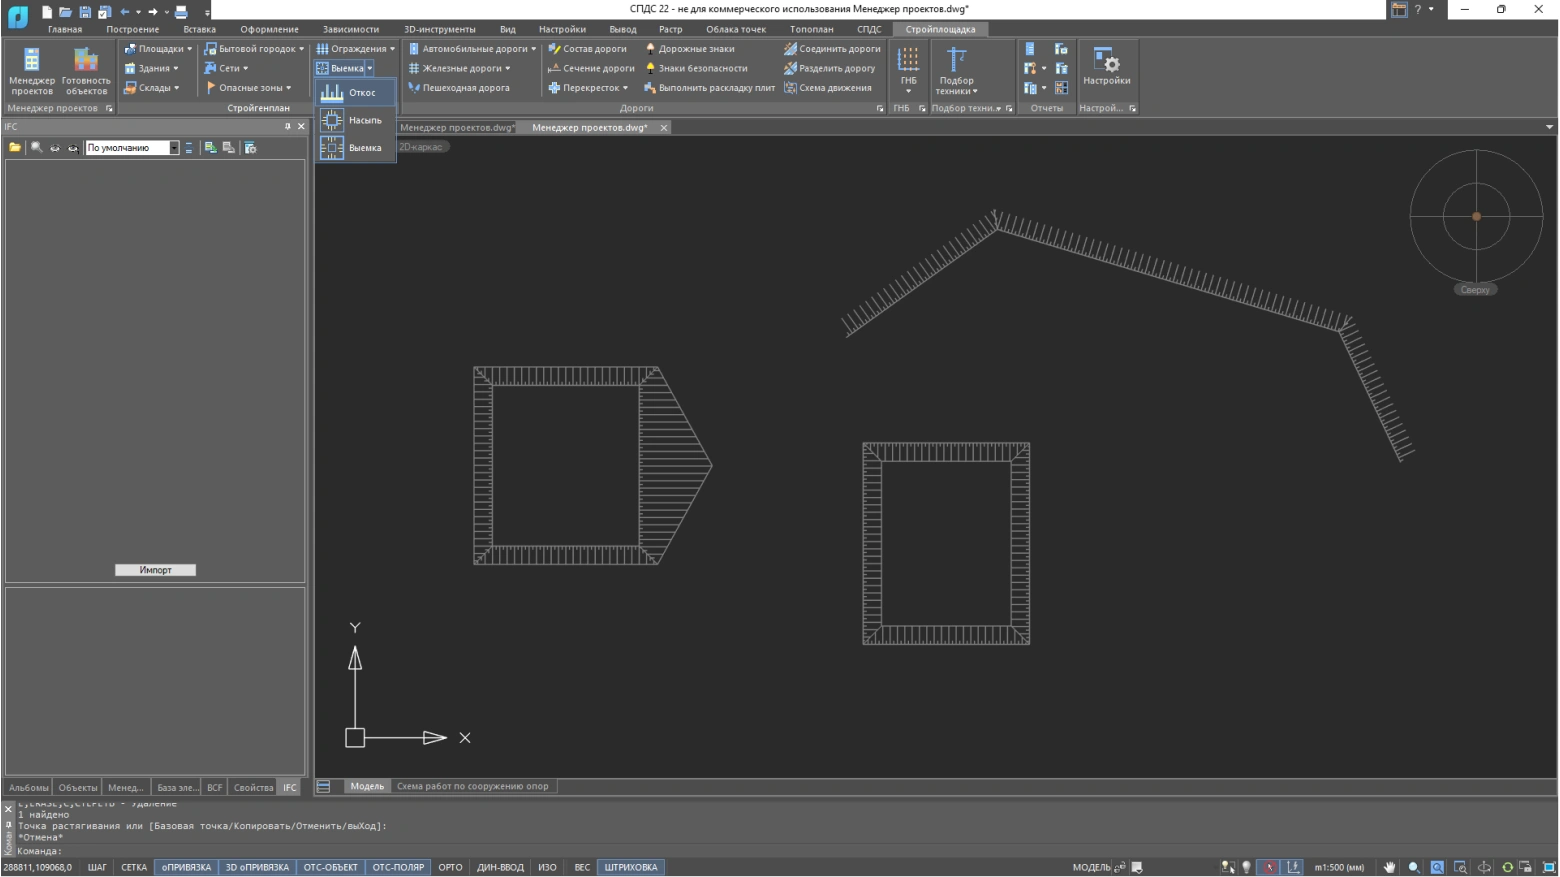
Task: Click the Импорт button
Action: 155,570
